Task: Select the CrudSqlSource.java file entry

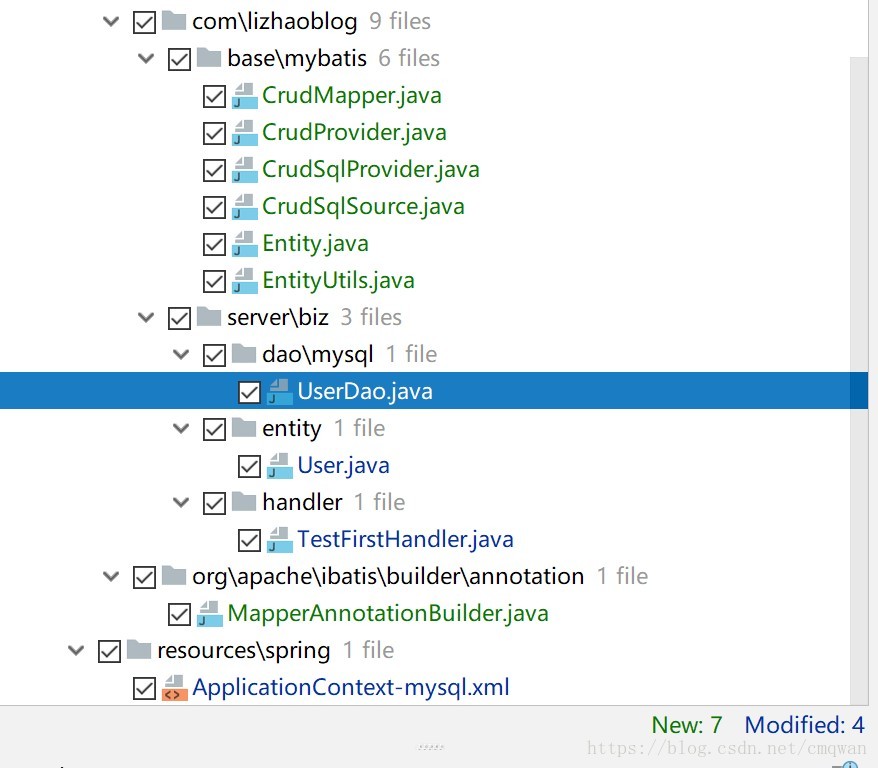Action: [x=363, y=207]
